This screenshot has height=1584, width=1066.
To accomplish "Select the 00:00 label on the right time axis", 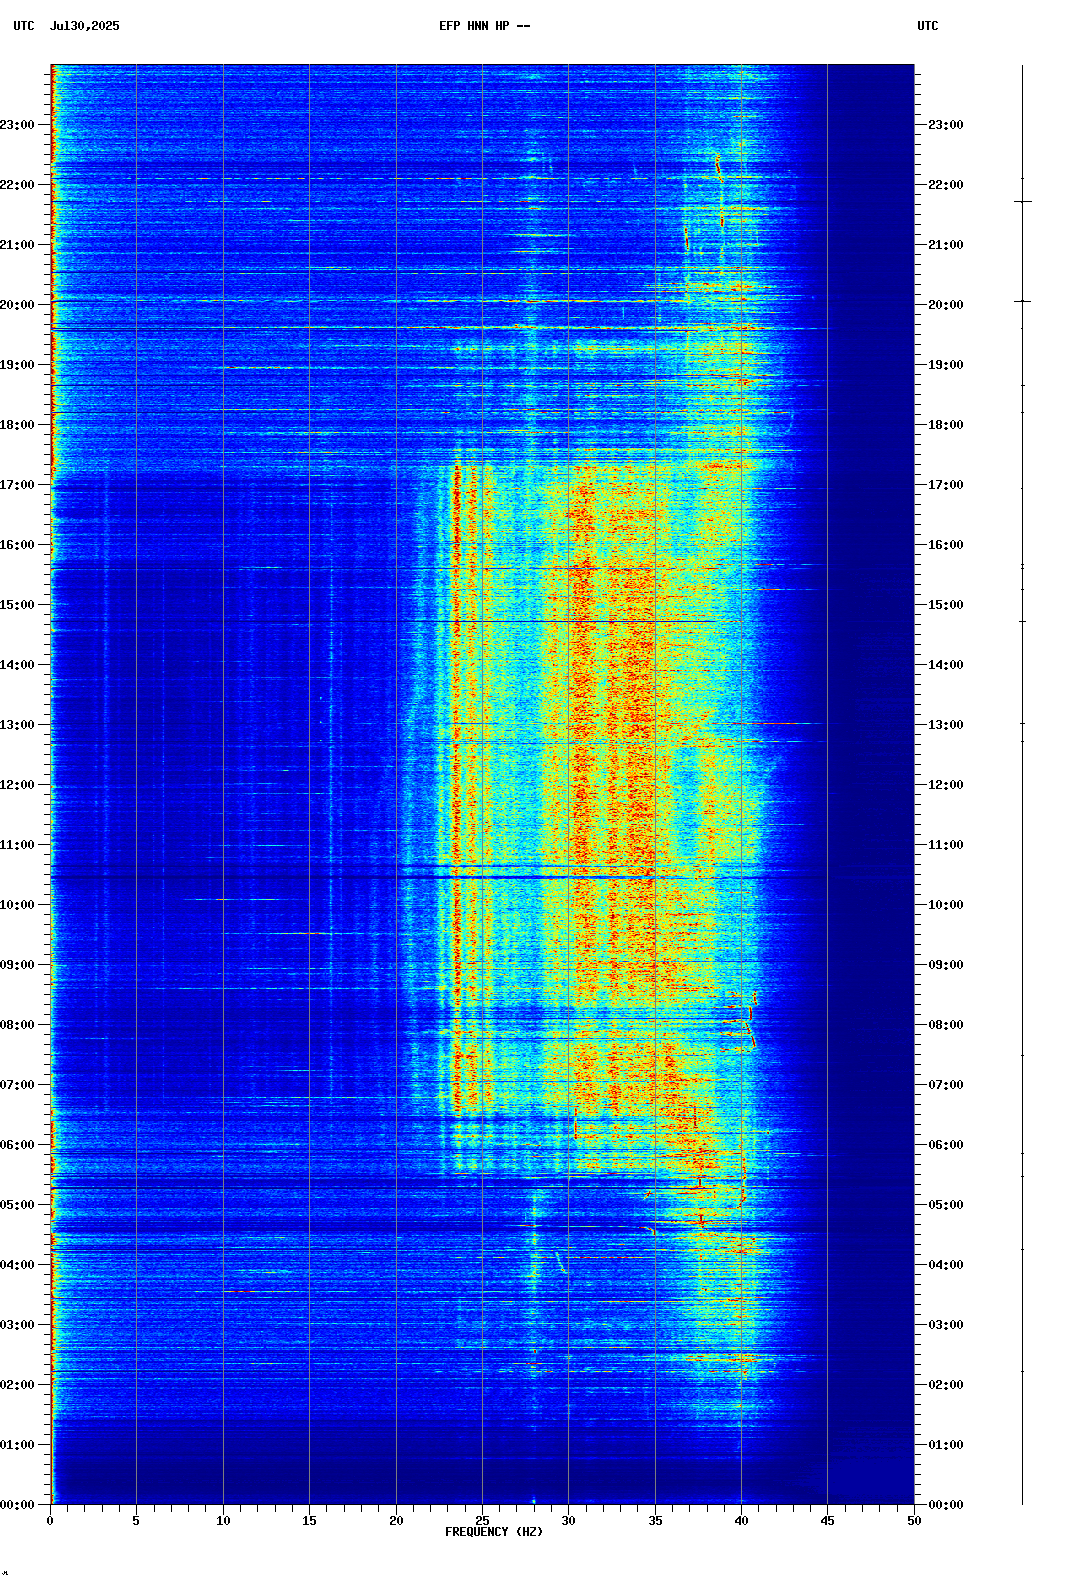I will [x=946, y=1505].
